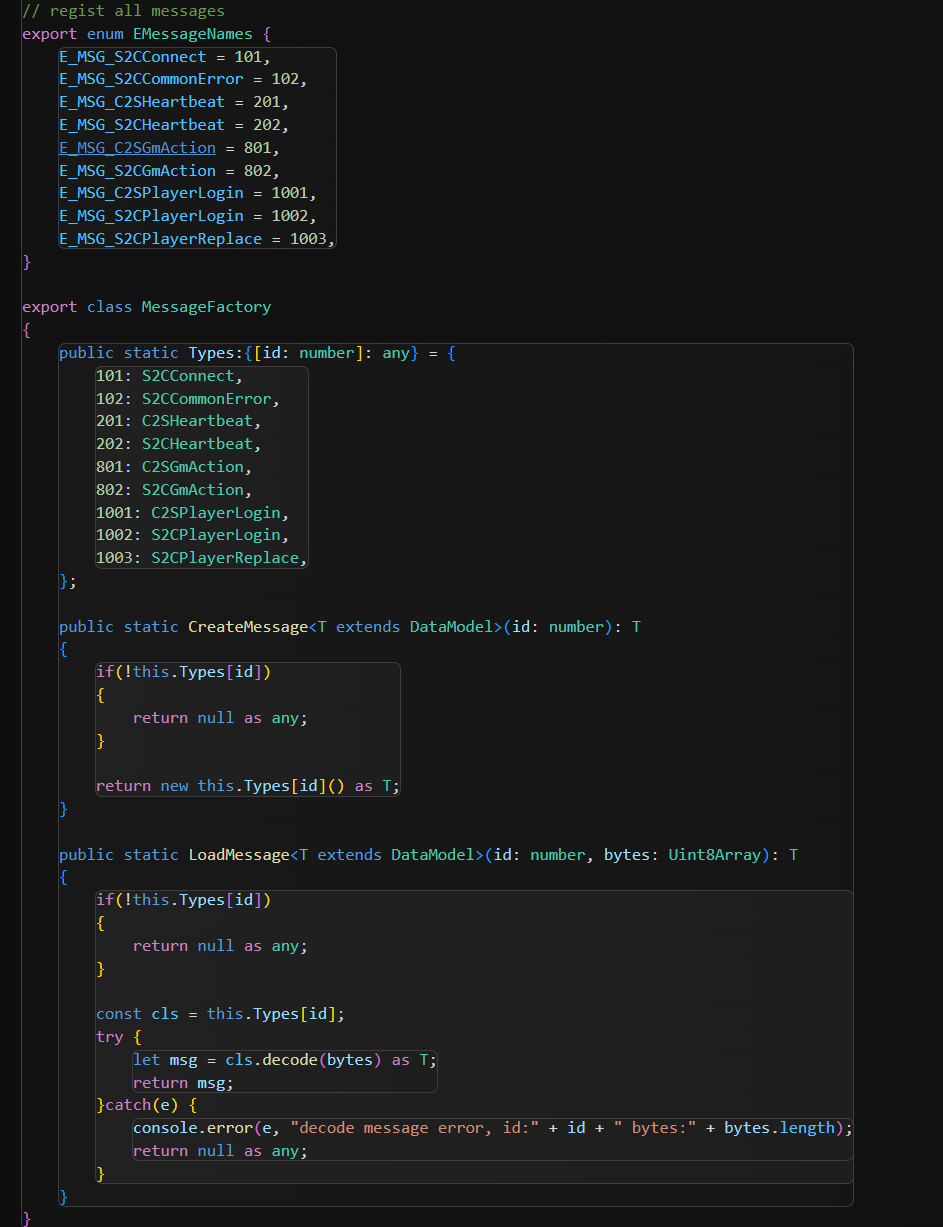Viewport: 943px width, 1227px height.
Task: Click S2CPlayerLogin on the "1002:" map line
Action: (215, 535)
